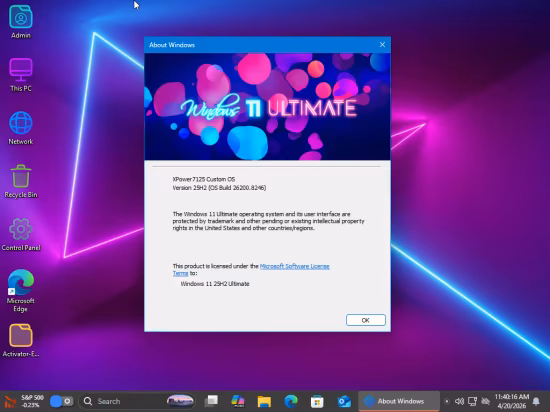Open Microsoft Store from the taskbar
550x412 pixels.
tap(317, 401)
